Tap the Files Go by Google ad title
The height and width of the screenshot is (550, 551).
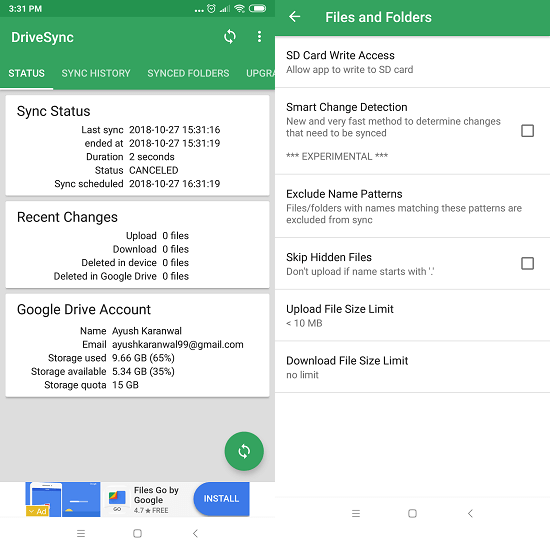point(156,495)
